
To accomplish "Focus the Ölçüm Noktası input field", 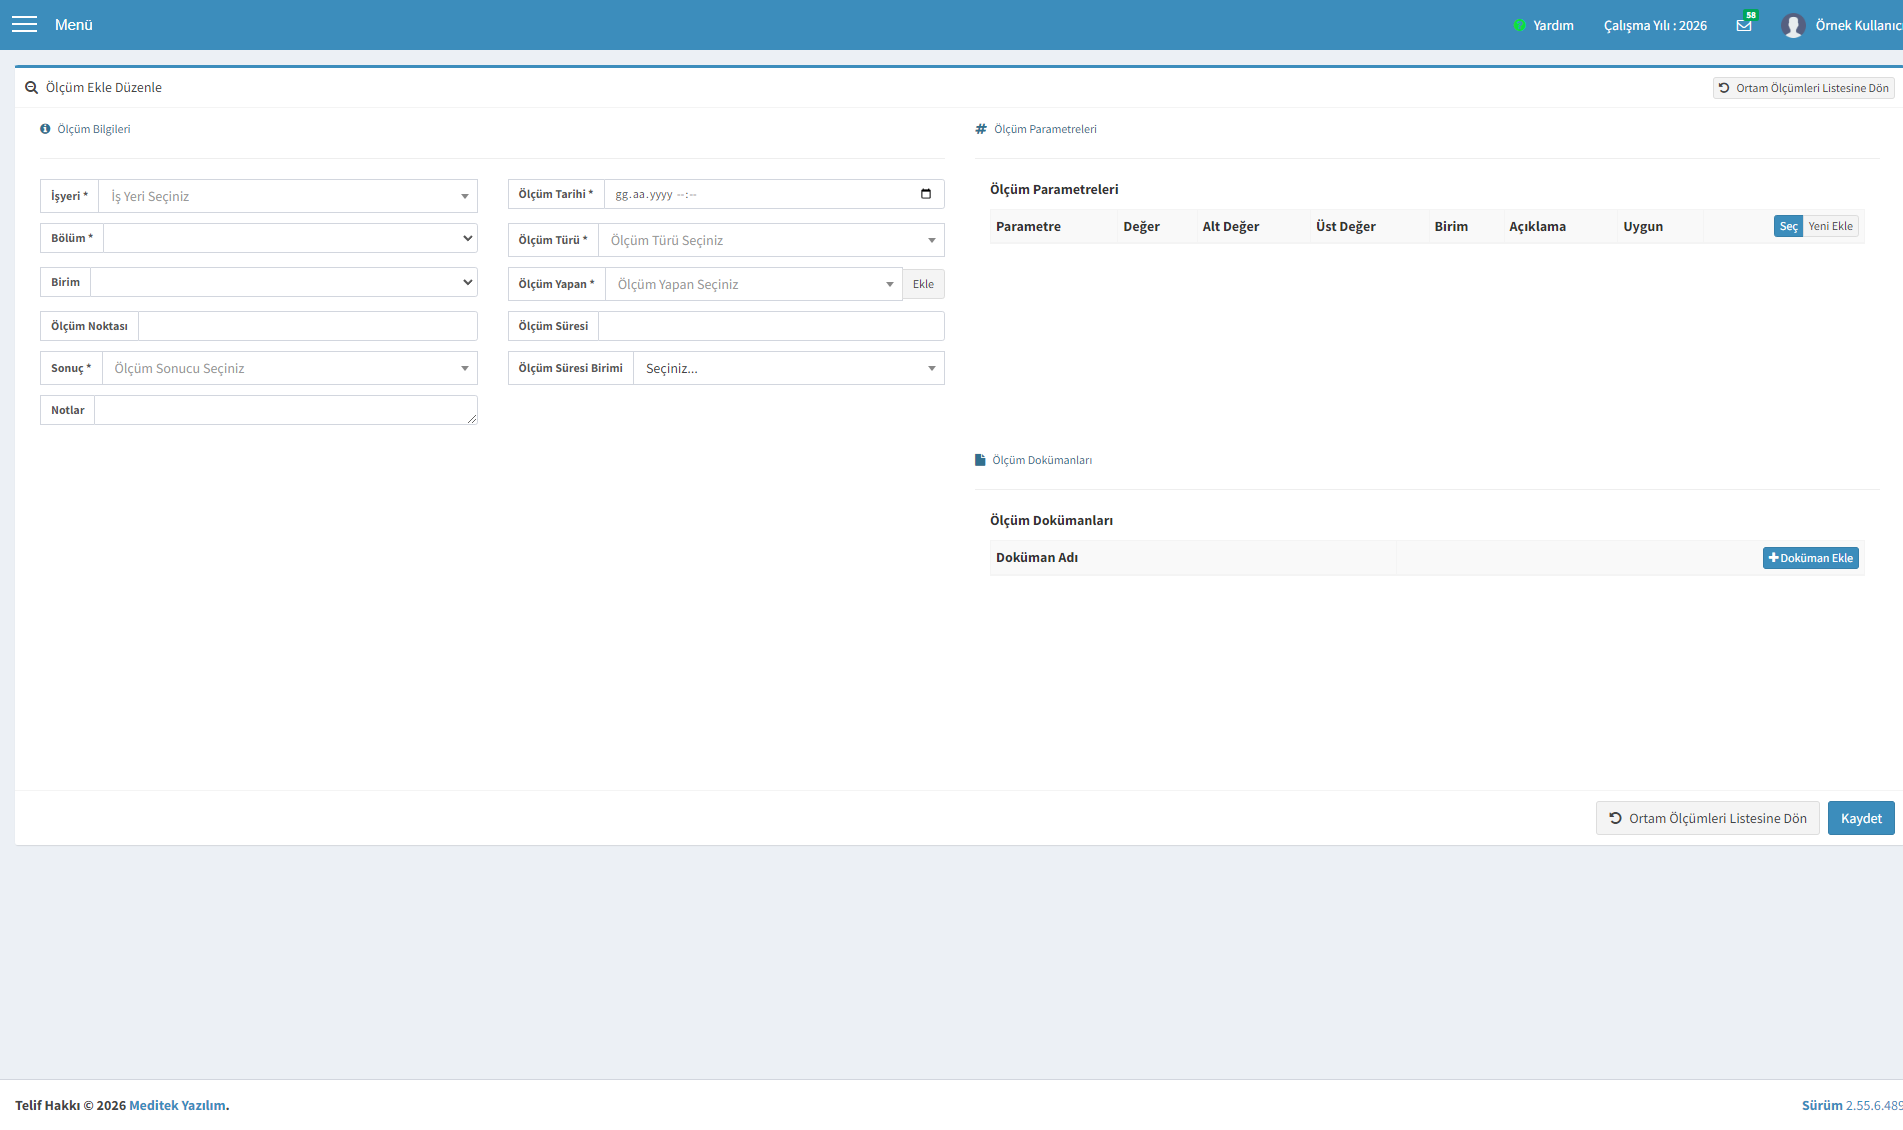I will [x=307, y=326].
